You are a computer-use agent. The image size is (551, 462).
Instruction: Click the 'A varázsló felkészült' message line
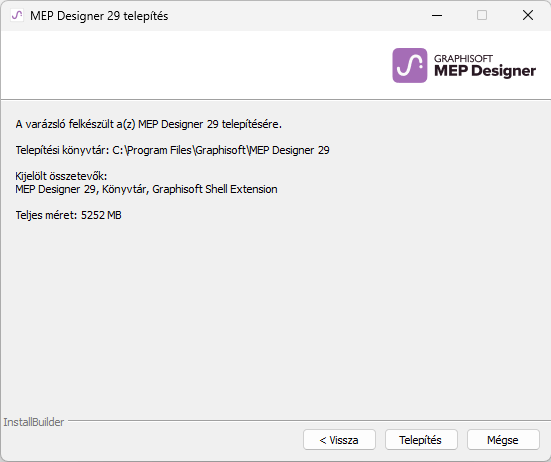click(149, 124)
